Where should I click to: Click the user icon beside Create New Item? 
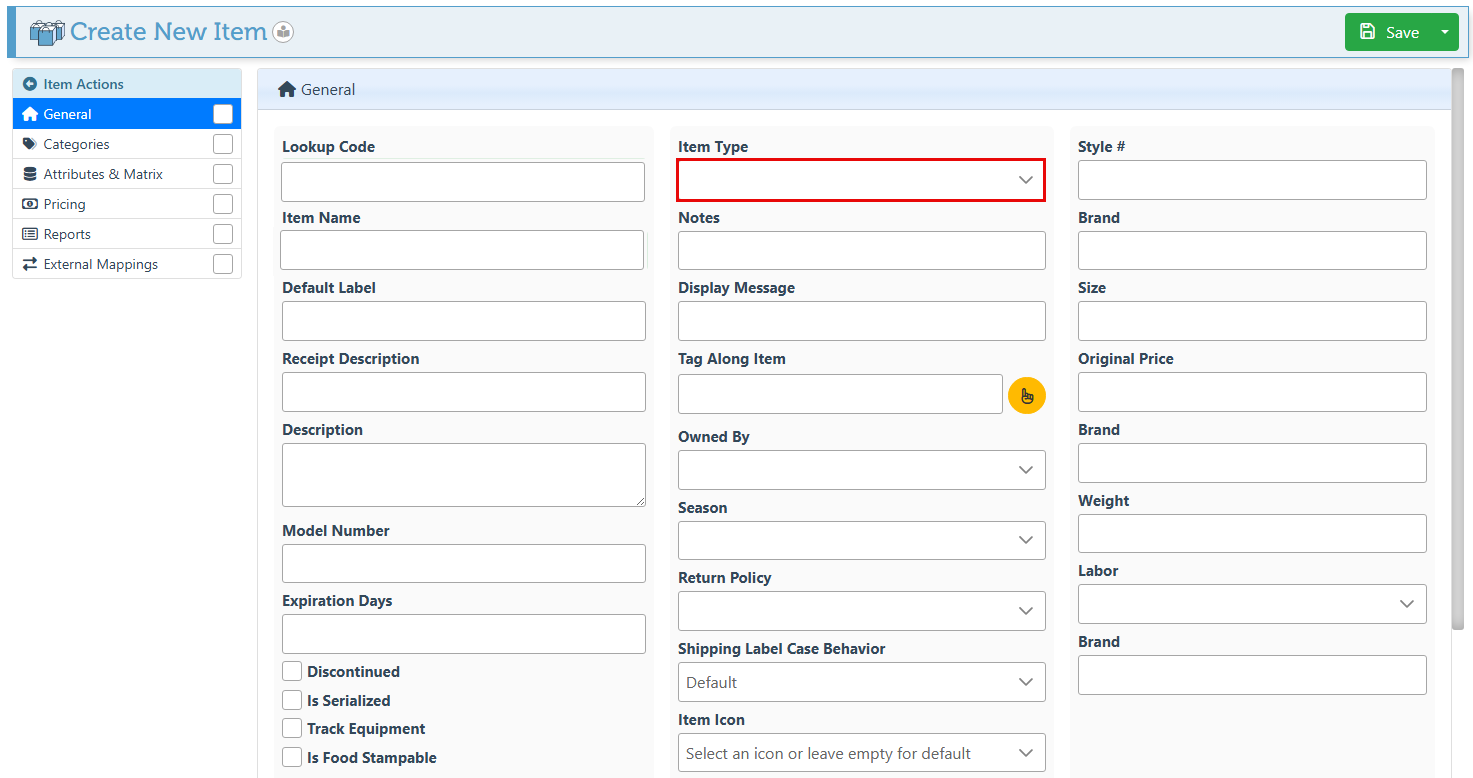point(283,32)
